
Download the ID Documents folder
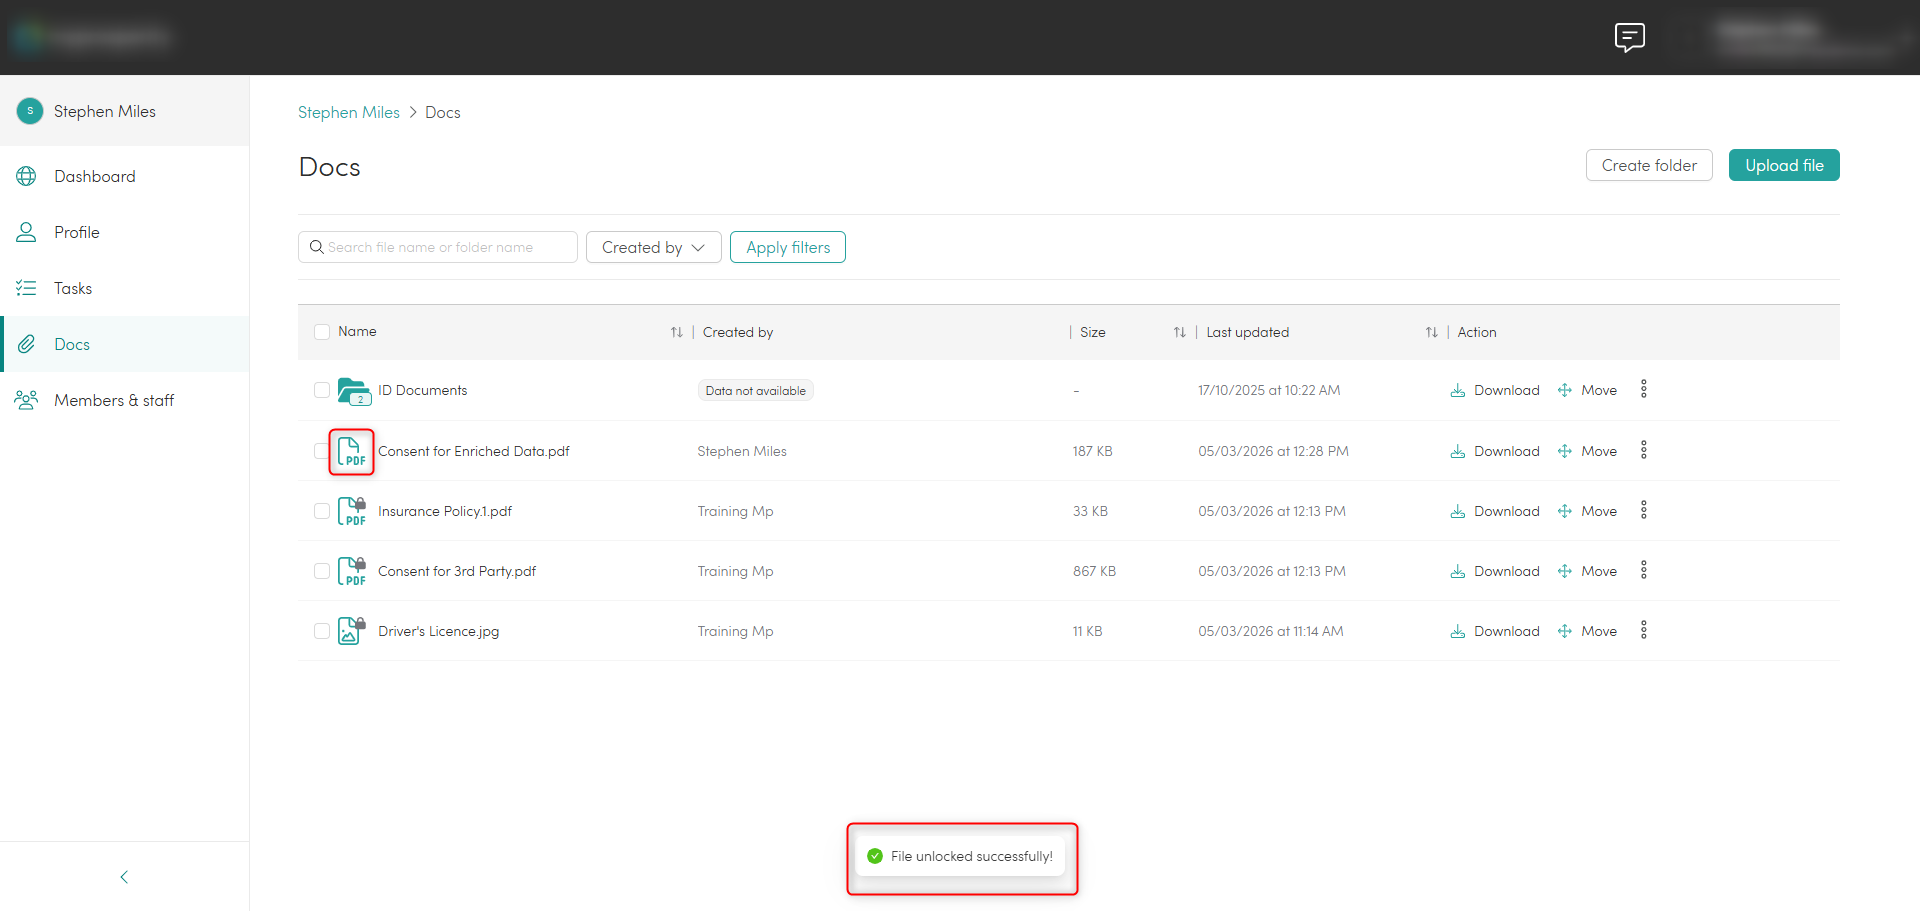pos(1495,390)
